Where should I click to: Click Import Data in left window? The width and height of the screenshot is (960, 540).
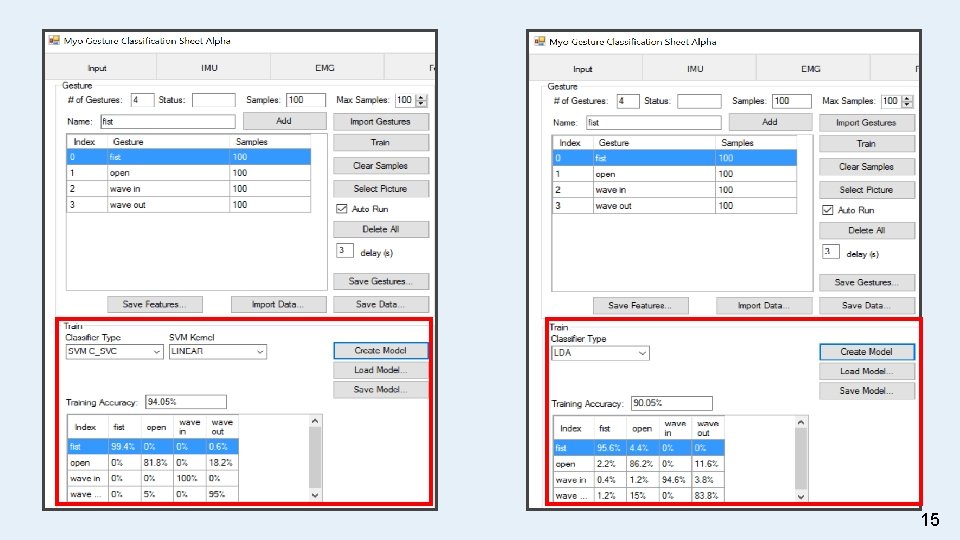pyautogui.click(x=279, y=304)
